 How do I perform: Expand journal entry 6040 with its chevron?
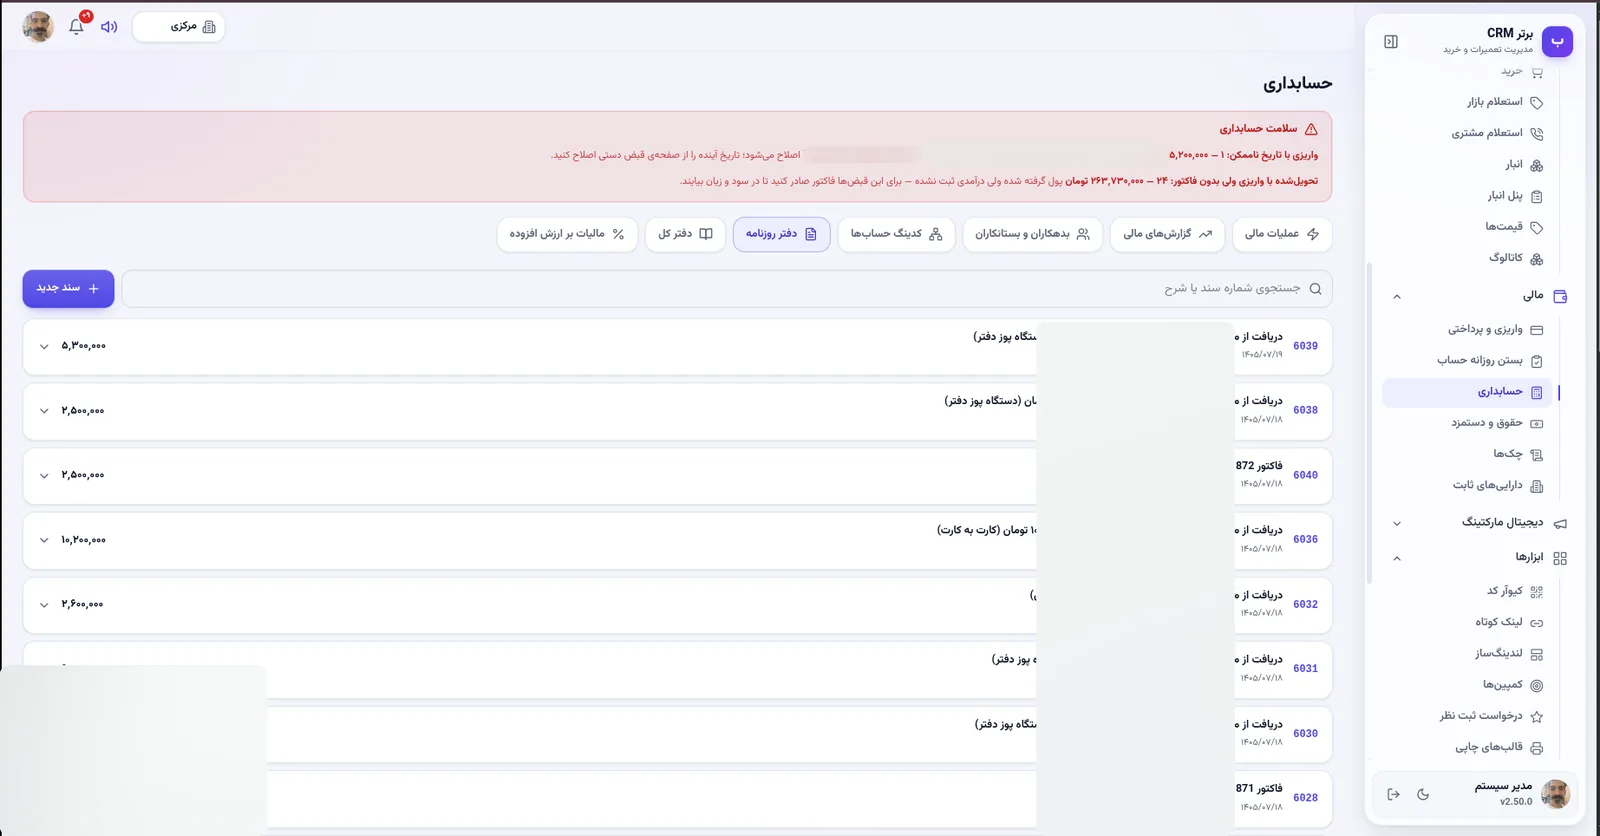[x=44, y=476]
